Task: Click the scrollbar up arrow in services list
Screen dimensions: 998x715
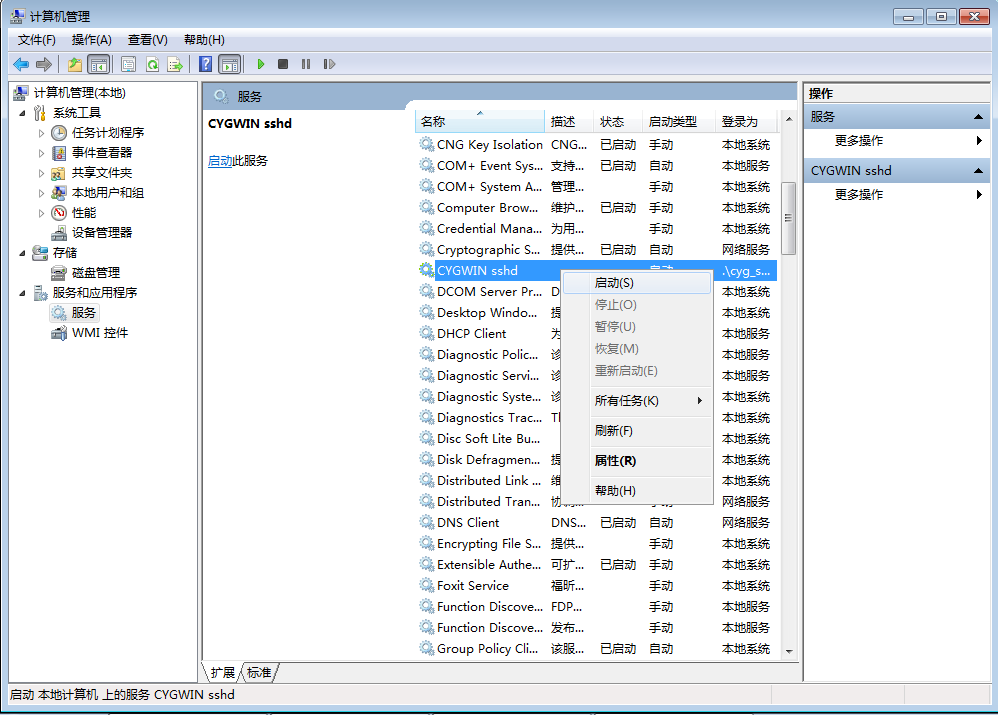Action: pyautogui.click(x=789, y=119)
